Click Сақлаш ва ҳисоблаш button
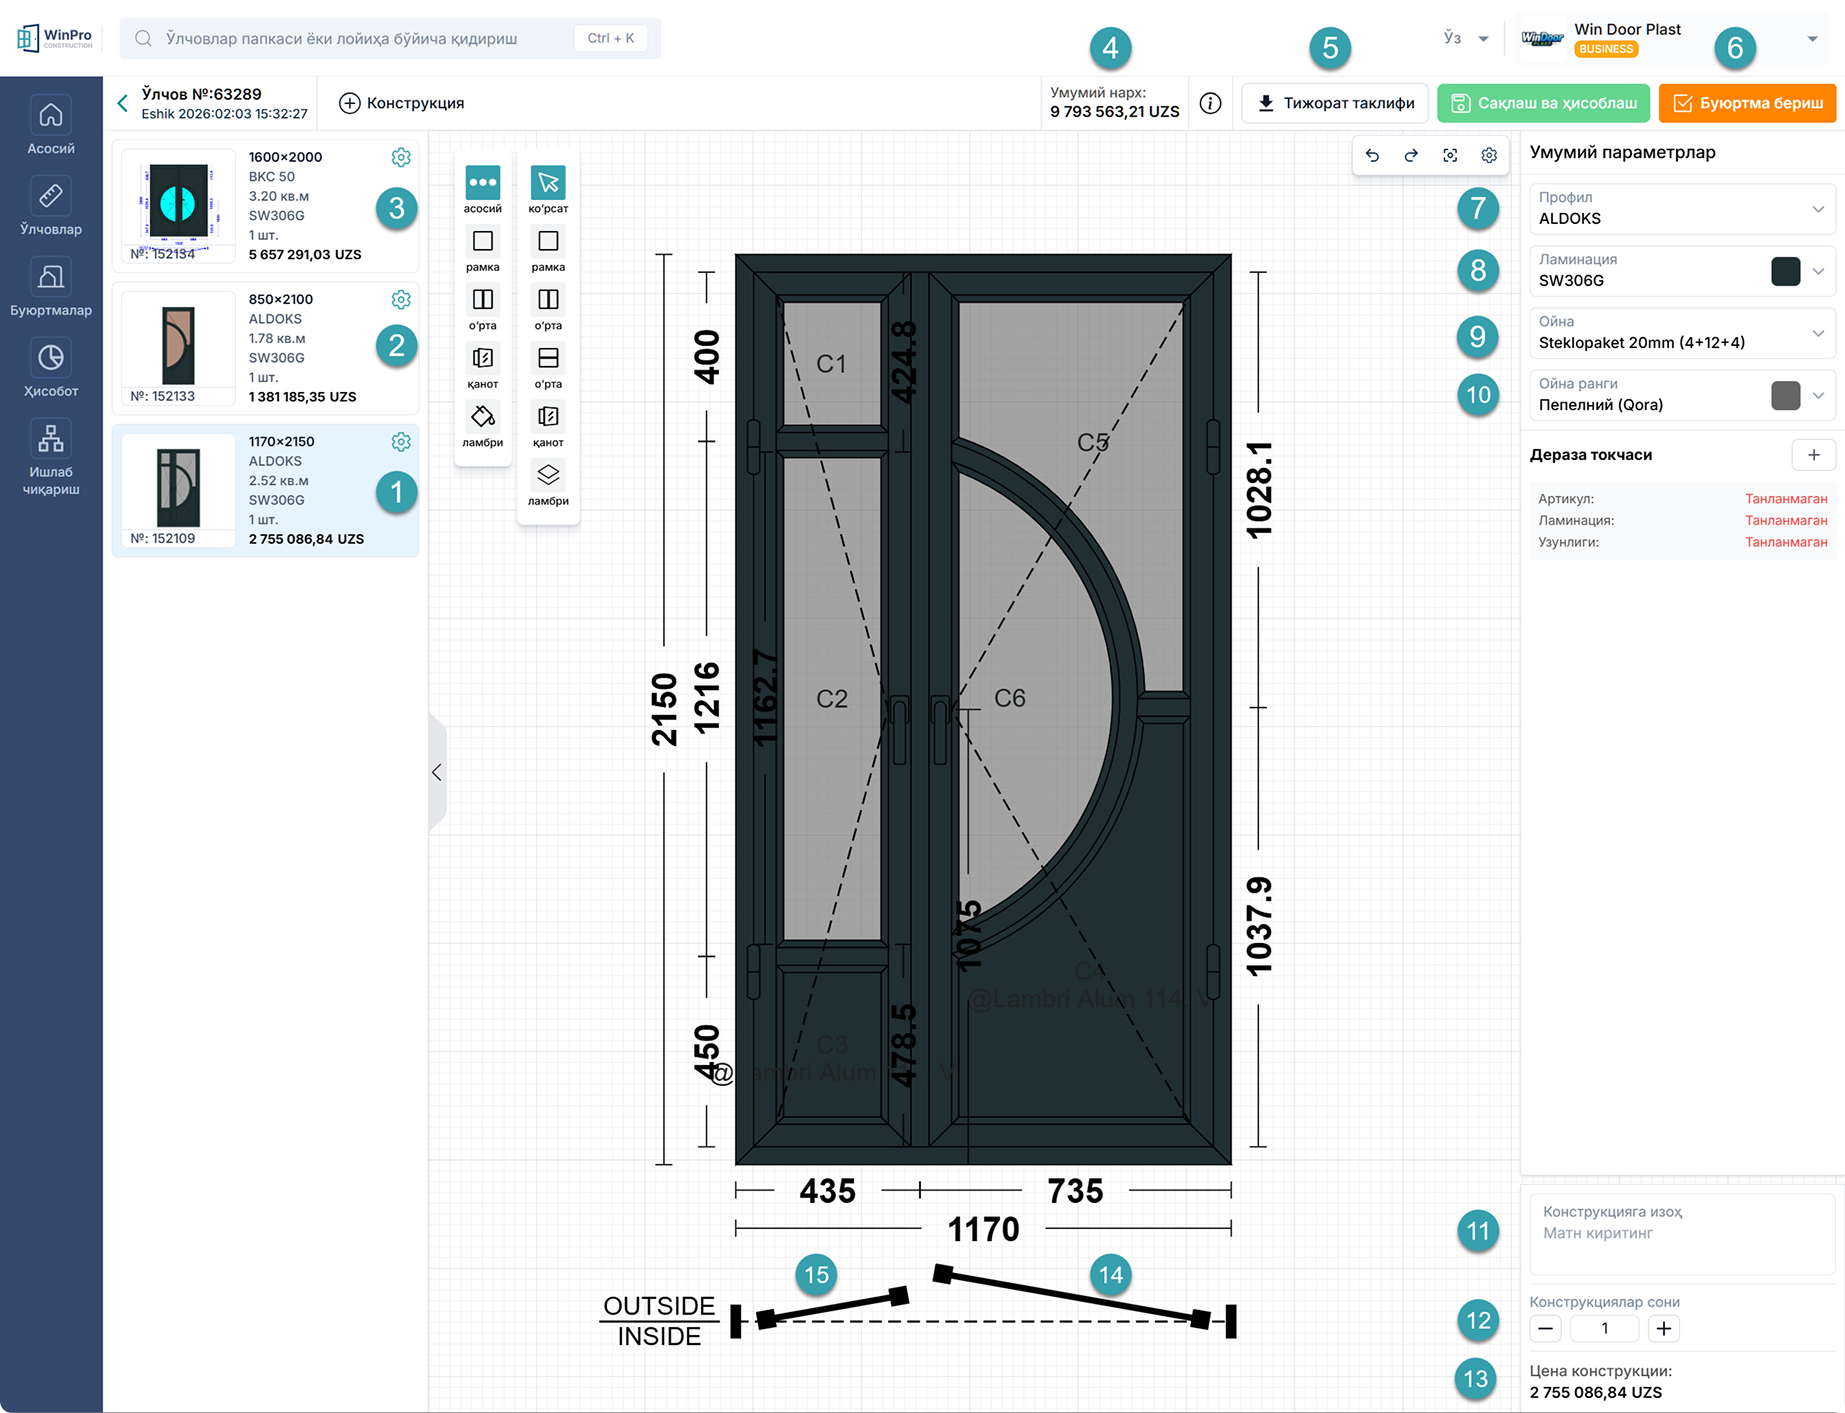The width and height of the screenshot is (1845, 1413). point(1543,103)
